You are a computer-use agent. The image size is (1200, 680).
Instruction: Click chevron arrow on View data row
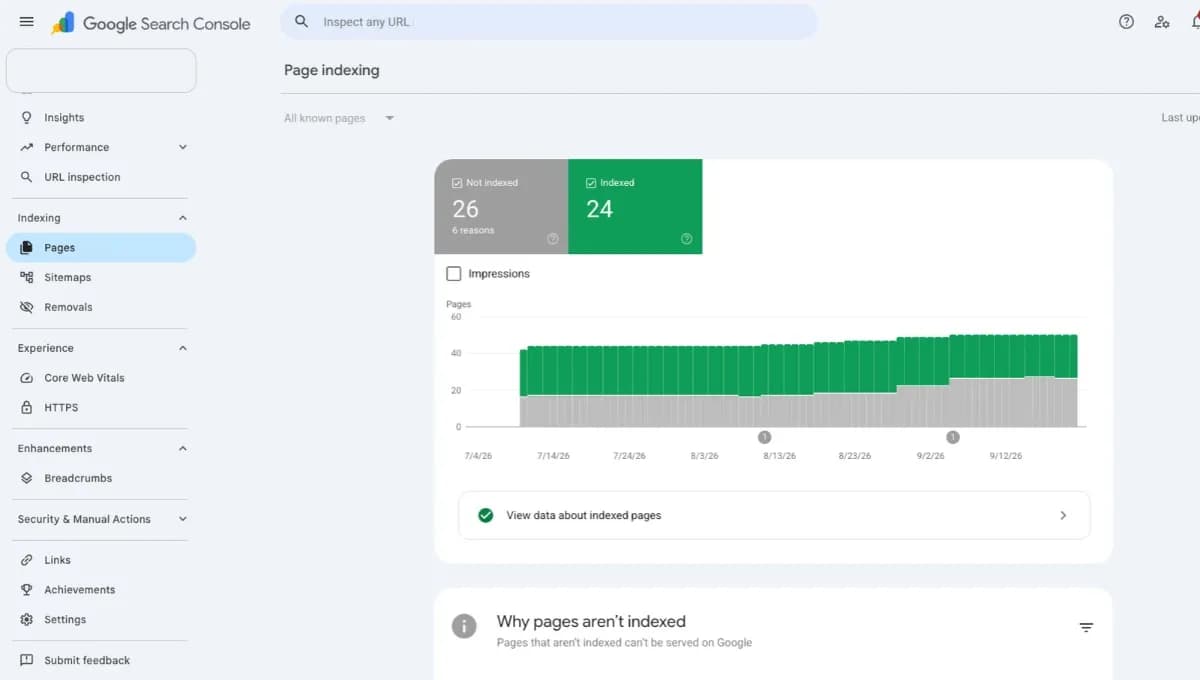click(1063, 515)
